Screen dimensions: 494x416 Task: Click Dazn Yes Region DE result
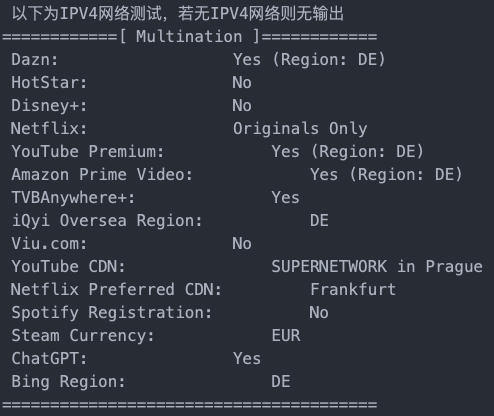(x=309, y=60)
